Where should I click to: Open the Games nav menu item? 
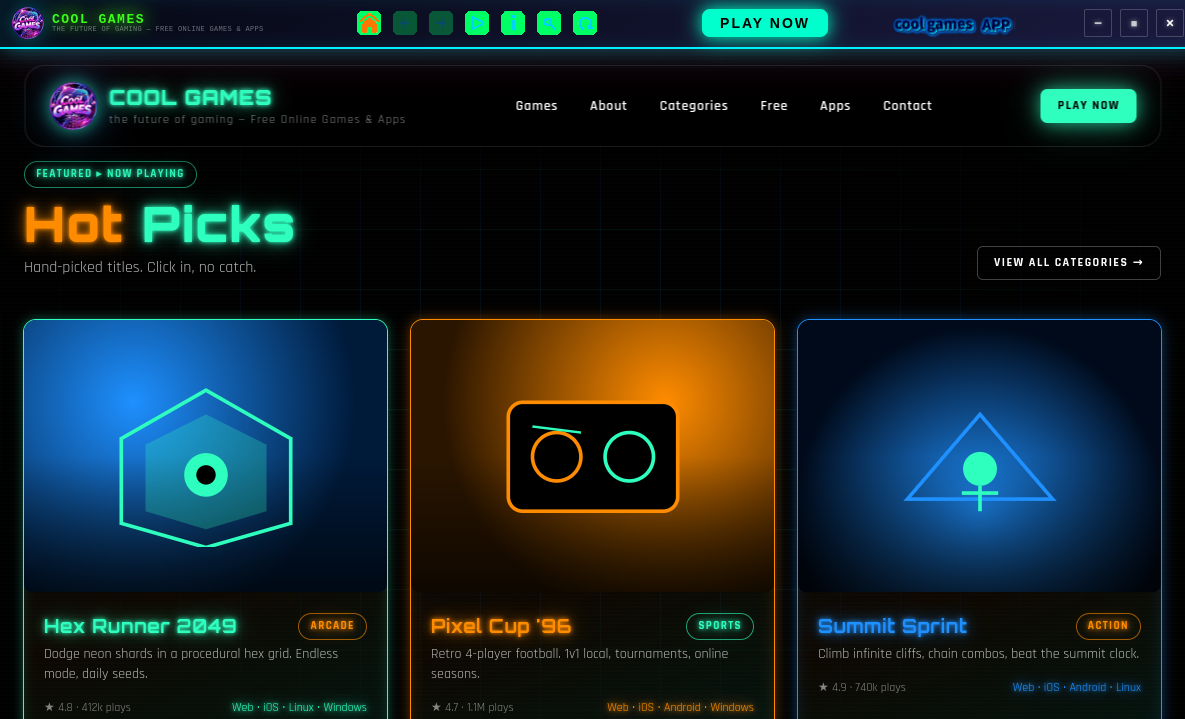[537, 106]
